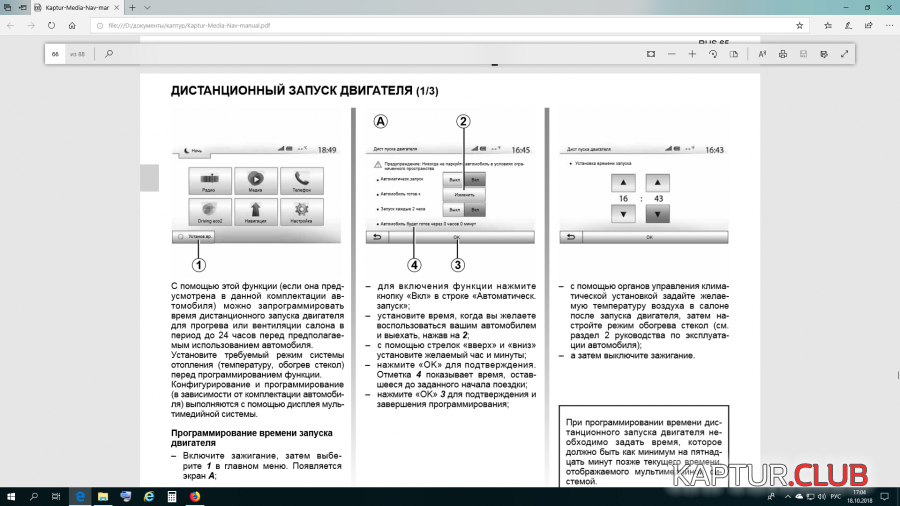The image size is (900, 506).
Task: Switch the PDF page layout view
Action: 733,53
